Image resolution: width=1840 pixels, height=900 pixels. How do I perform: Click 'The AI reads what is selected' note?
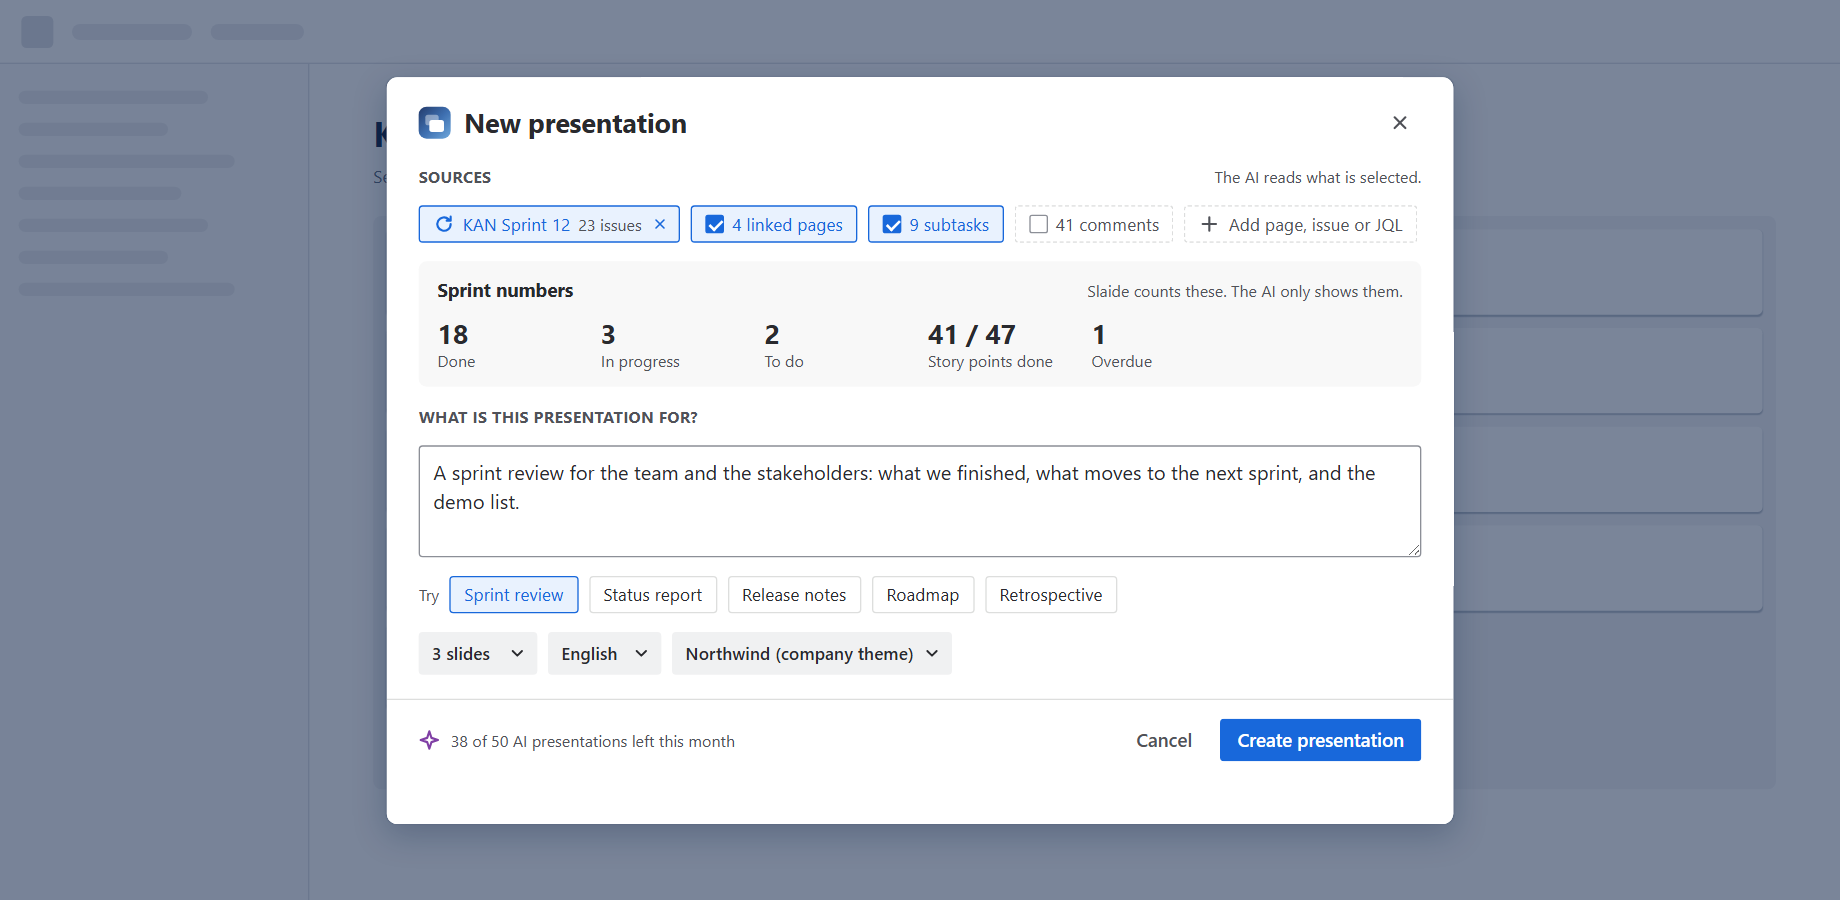click(1318, 177)
